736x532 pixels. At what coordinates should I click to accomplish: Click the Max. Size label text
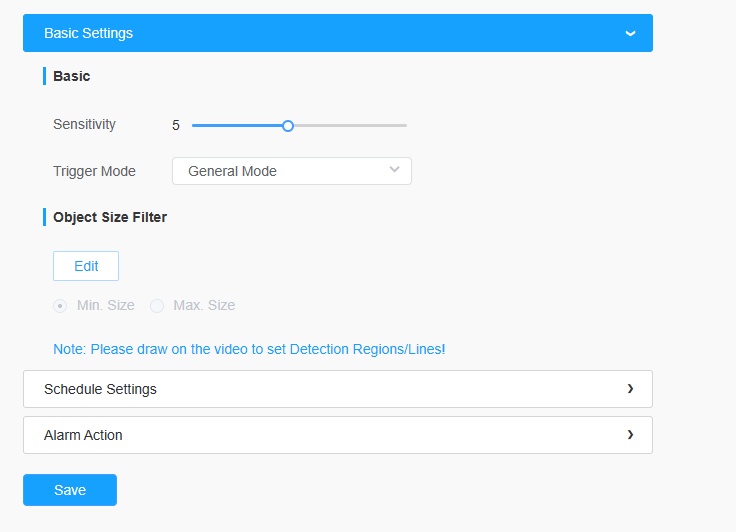(204, 306)
